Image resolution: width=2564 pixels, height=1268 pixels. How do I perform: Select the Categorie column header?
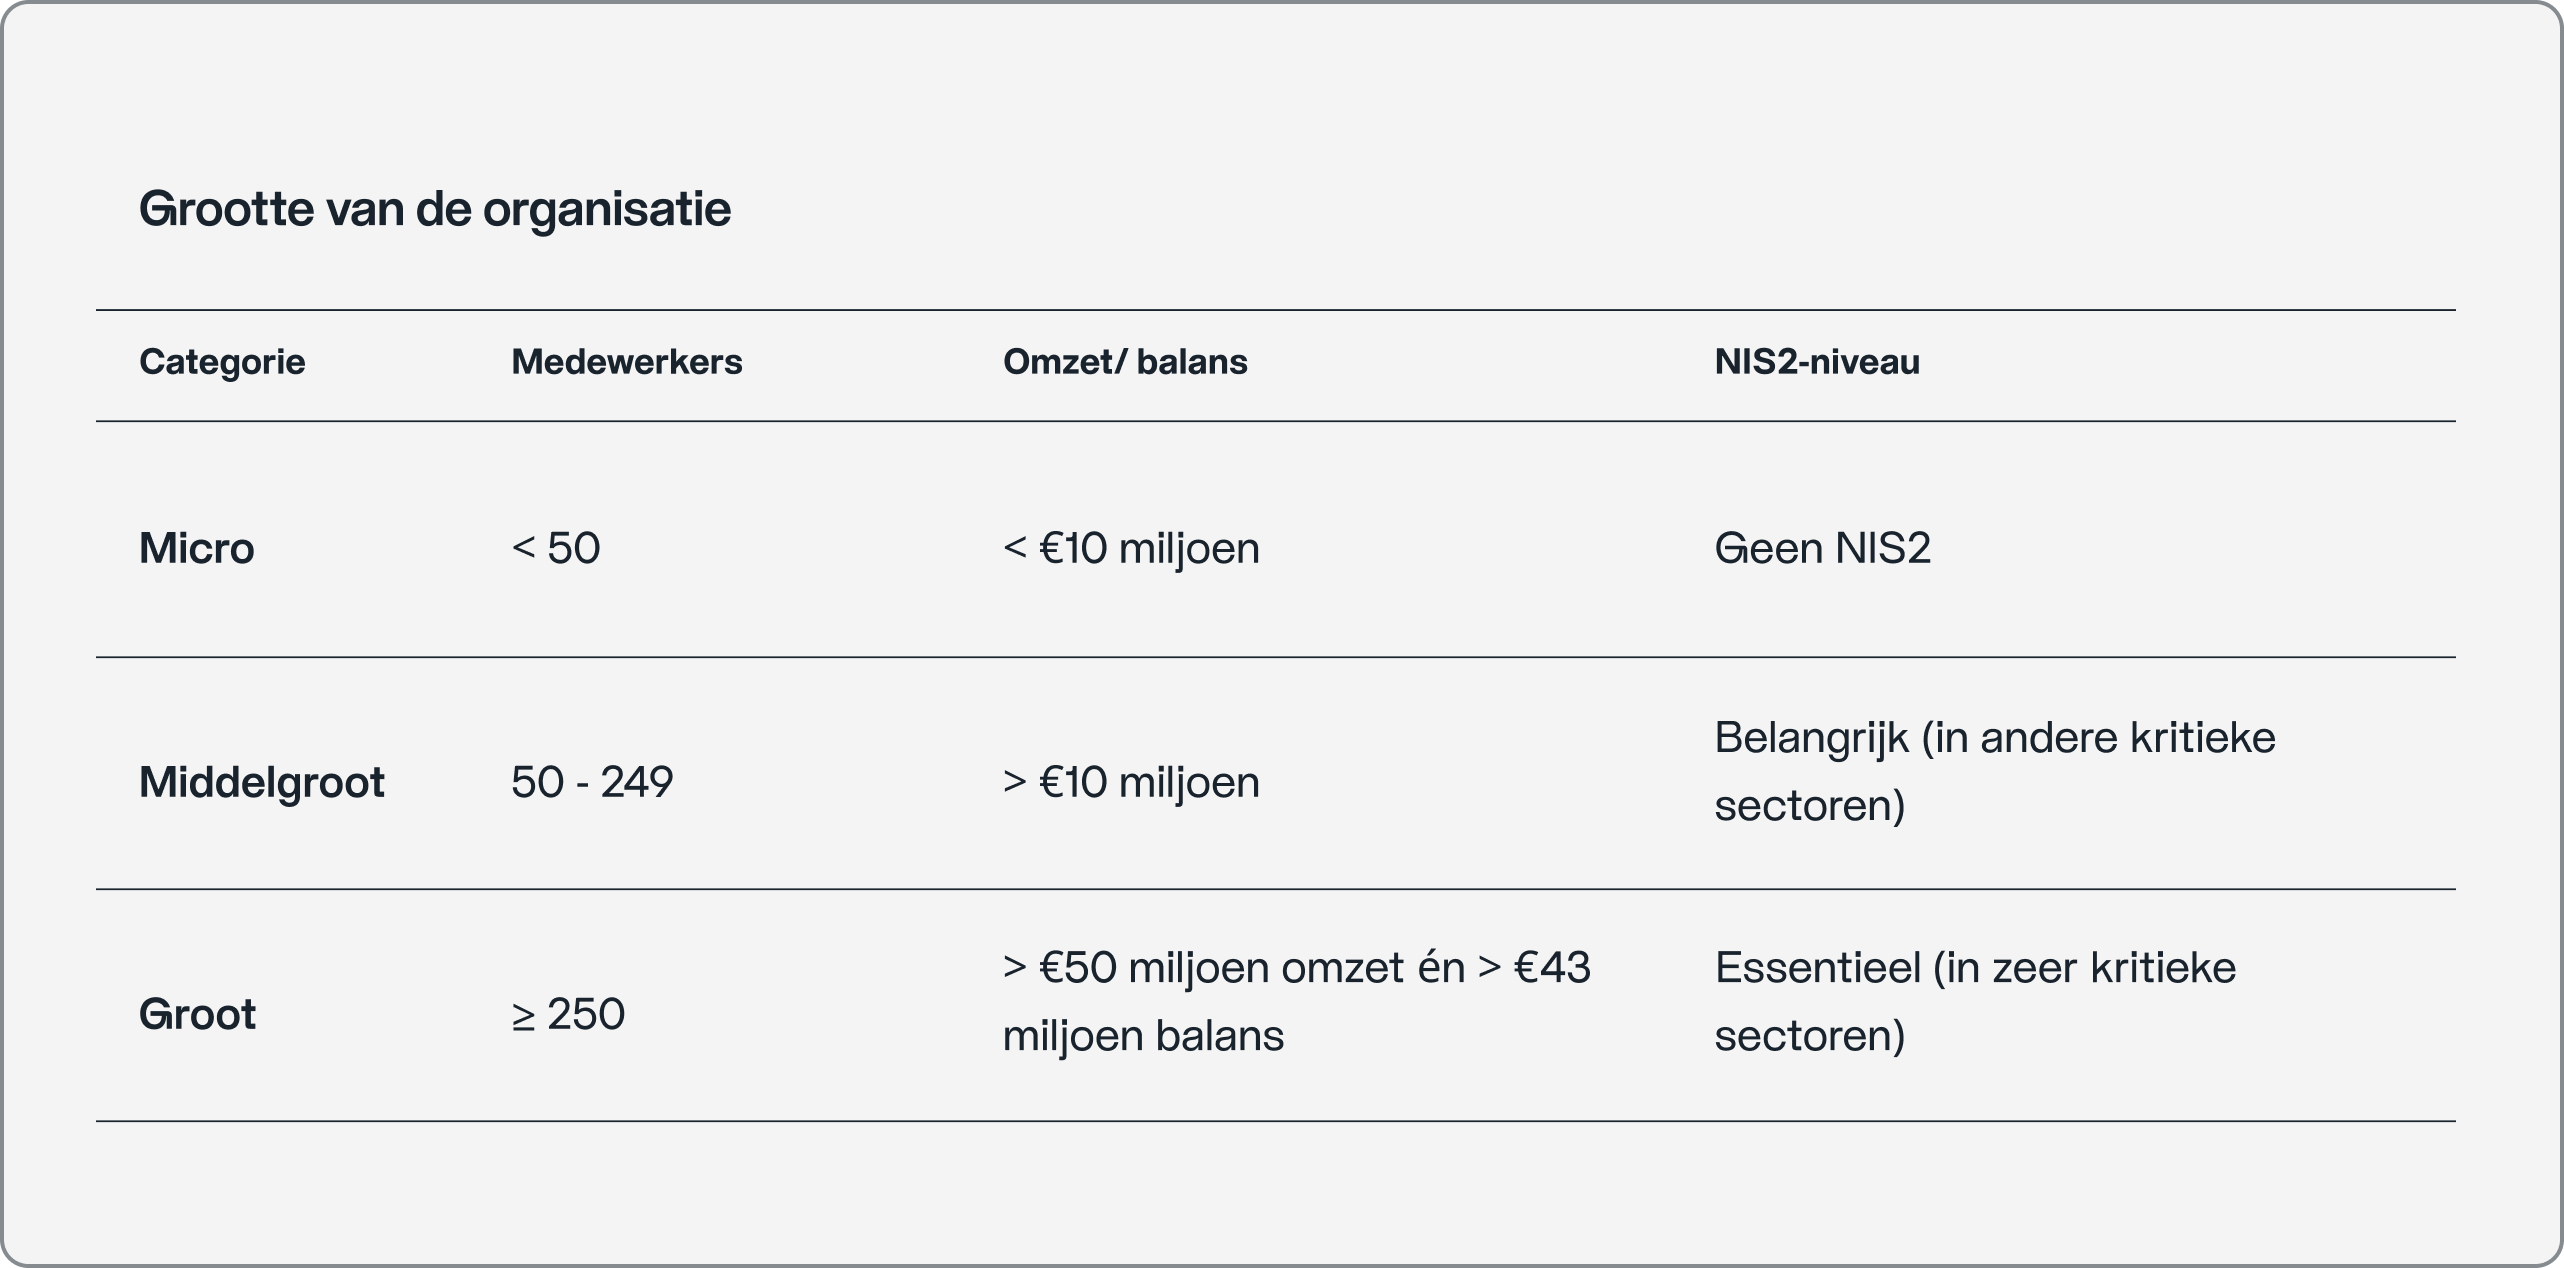coord(222,362)
